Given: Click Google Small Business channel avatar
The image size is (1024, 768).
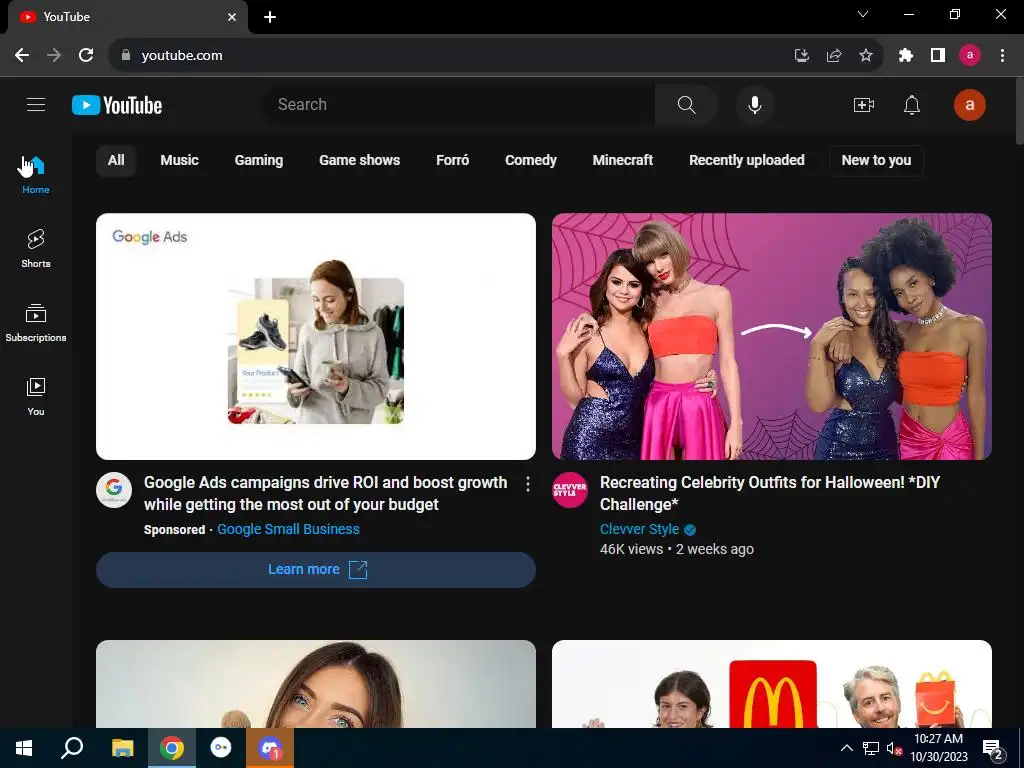Looking at the screenshot, I should (114, 490).
